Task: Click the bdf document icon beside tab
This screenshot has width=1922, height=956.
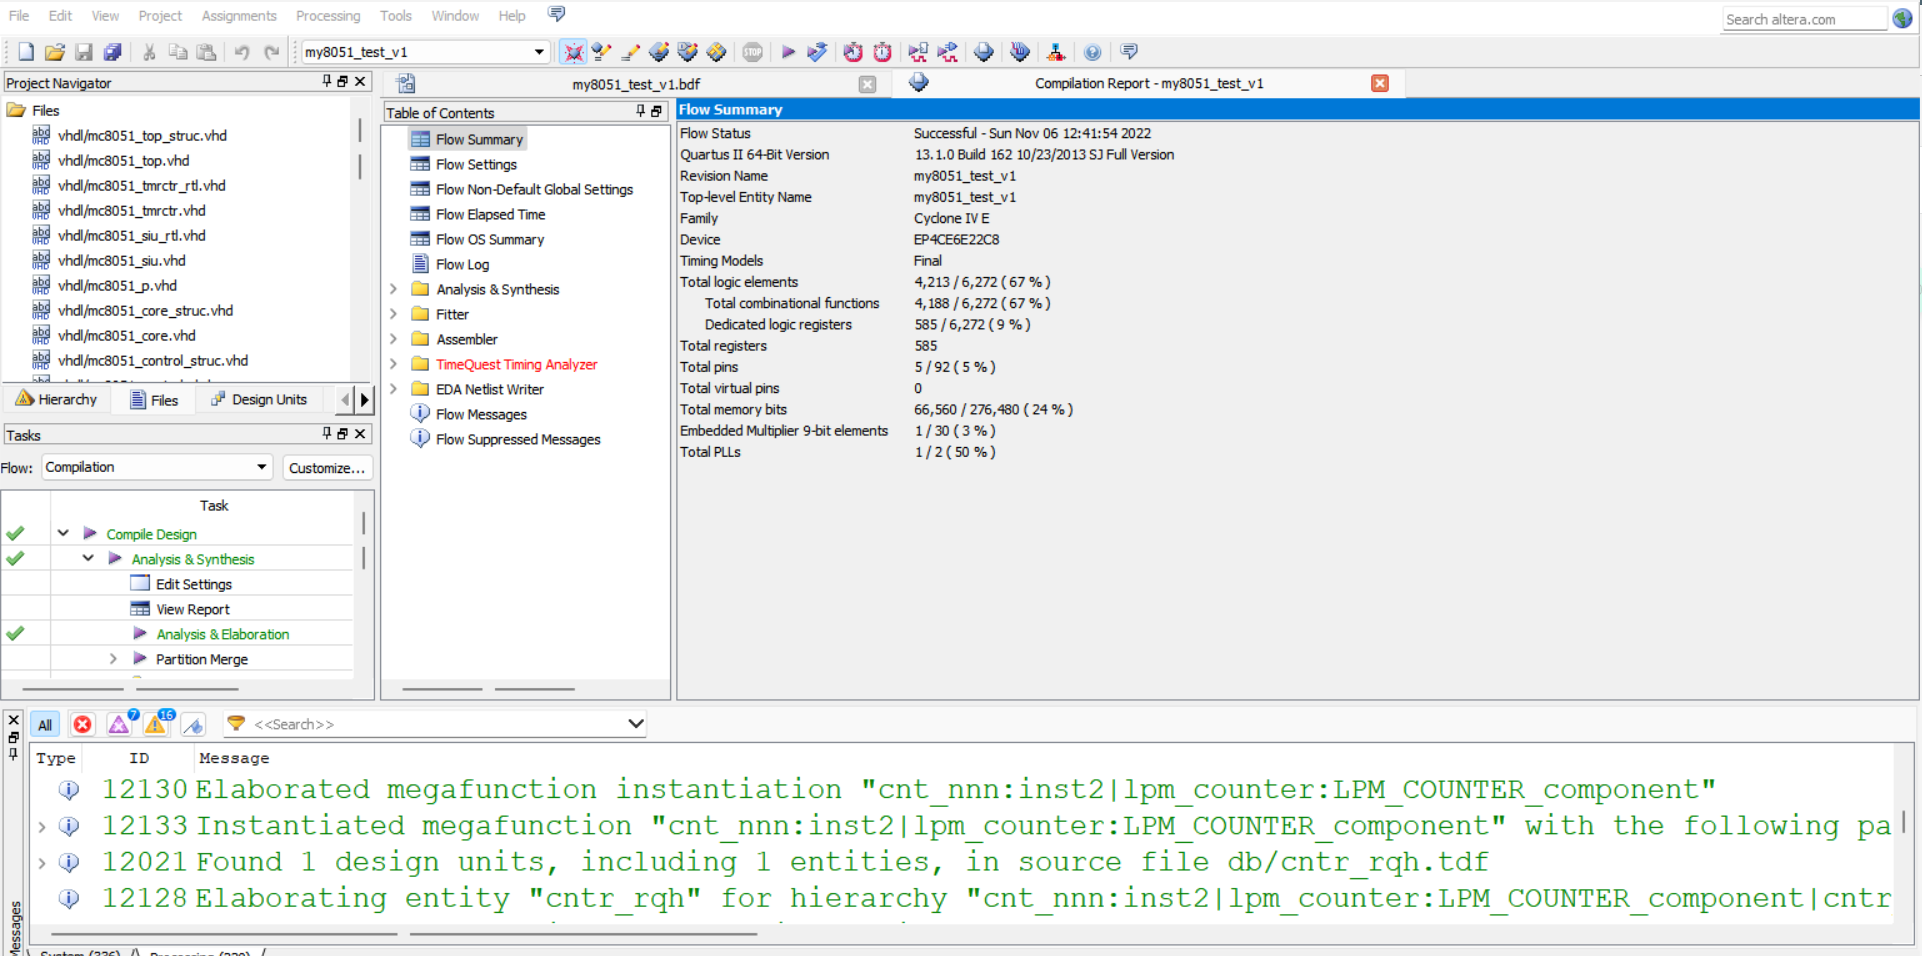Action: click(406, 84)
